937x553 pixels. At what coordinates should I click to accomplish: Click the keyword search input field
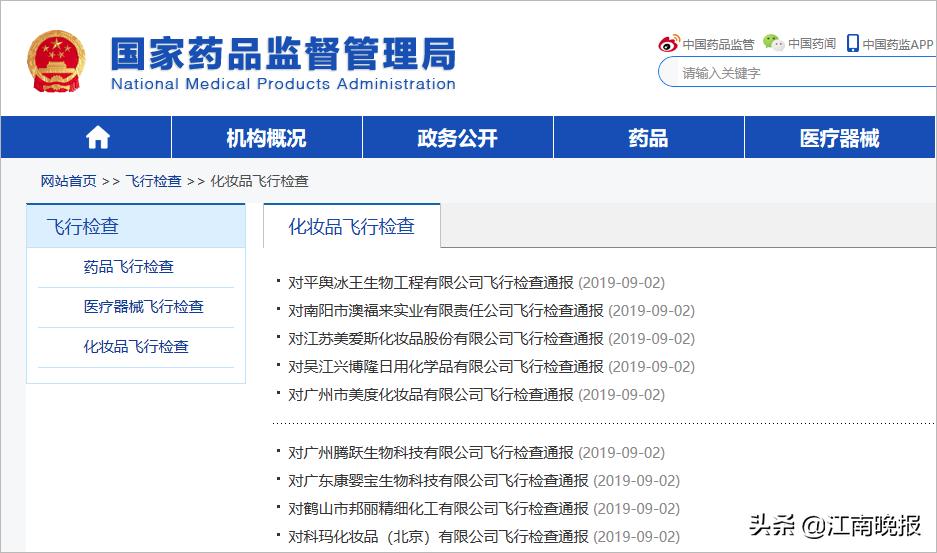tap(798, 73)
